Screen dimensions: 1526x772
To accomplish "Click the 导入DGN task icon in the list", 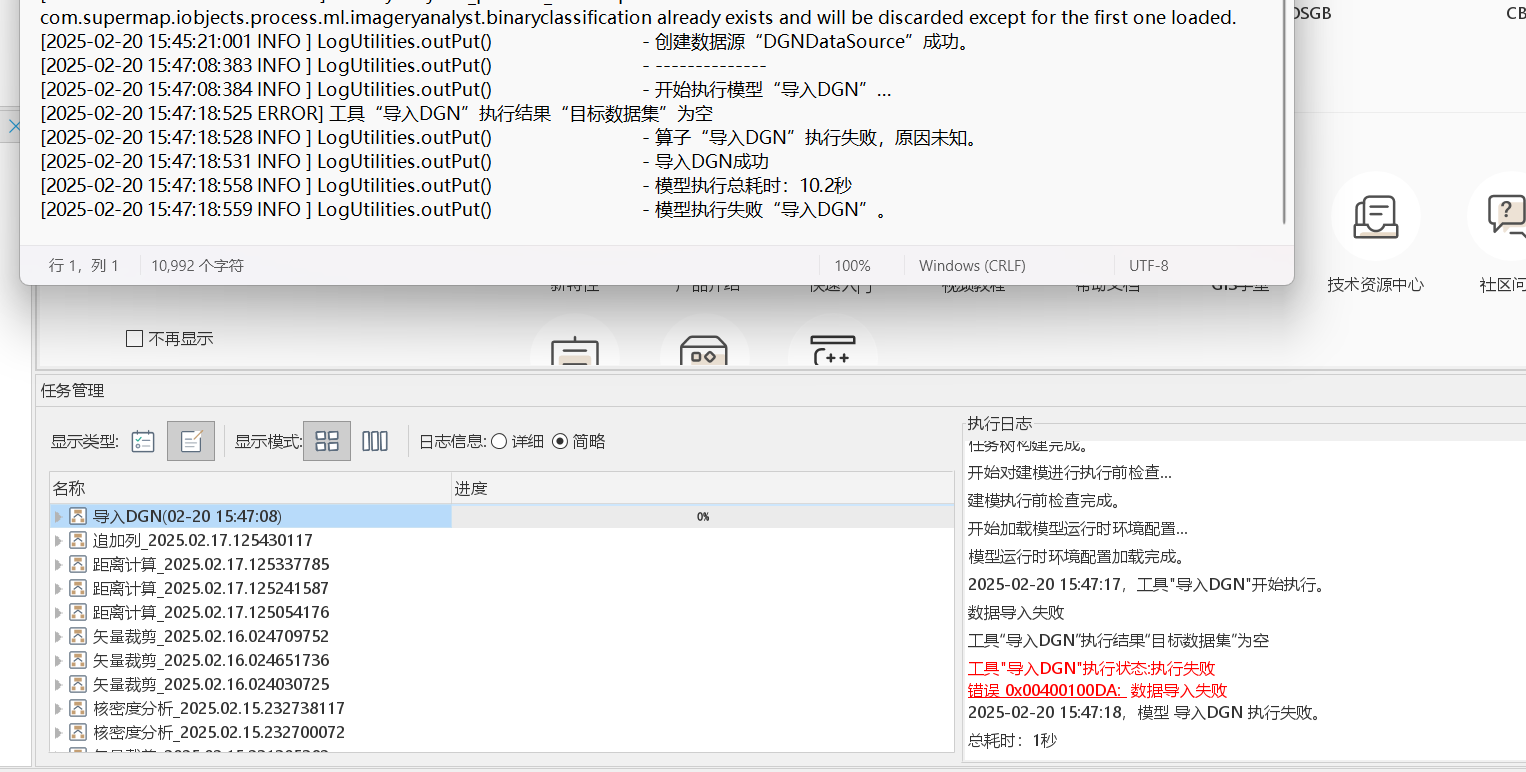I will pos(78,515).
